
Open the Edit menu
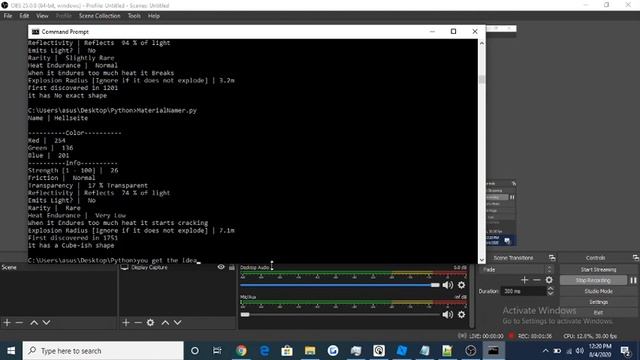[24, 16]
